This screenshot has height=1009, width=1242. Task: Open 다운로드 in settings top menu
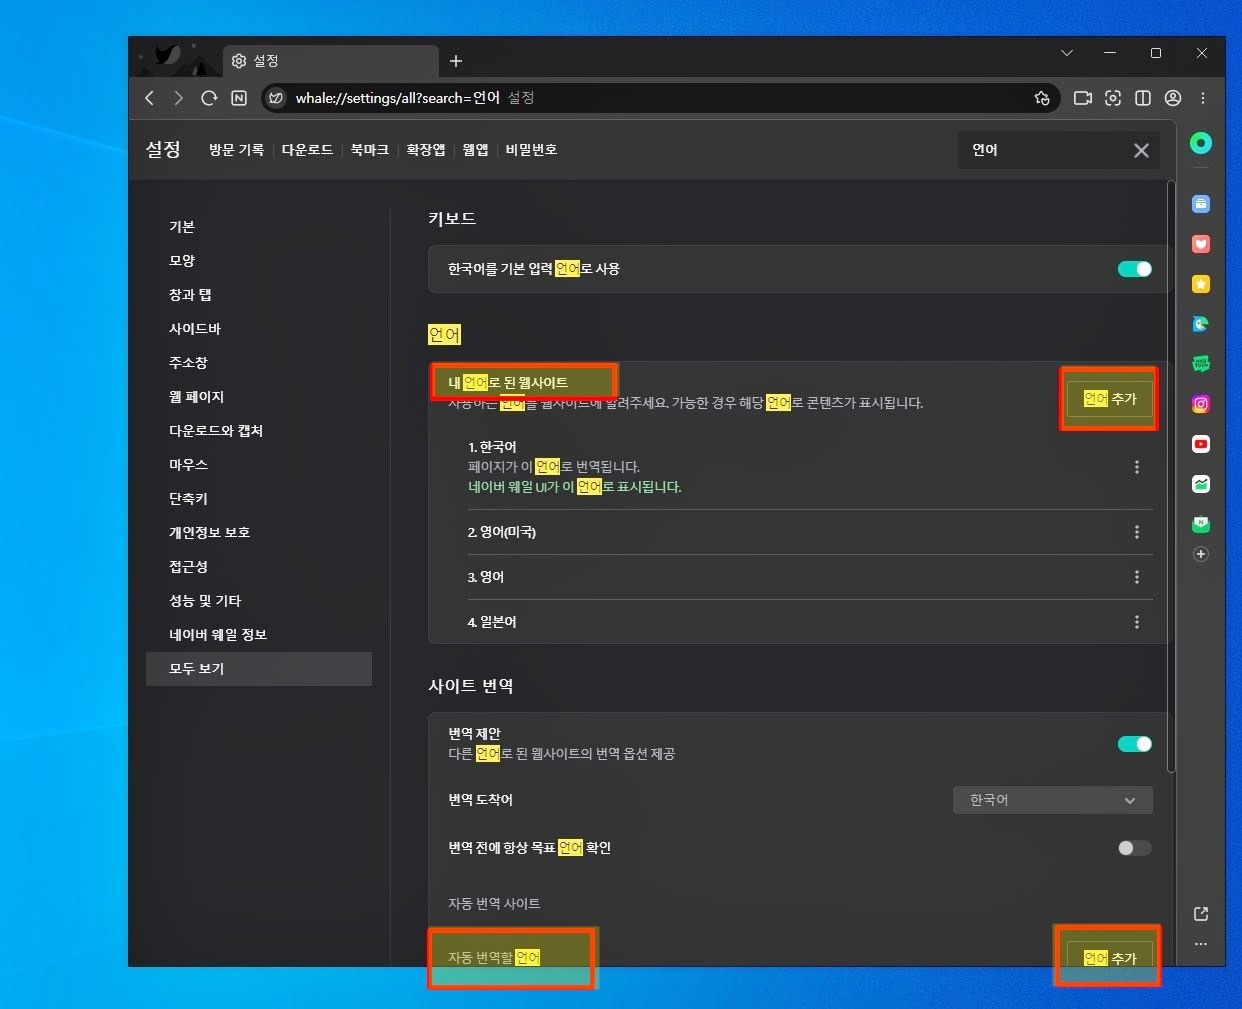click(307, 150)
